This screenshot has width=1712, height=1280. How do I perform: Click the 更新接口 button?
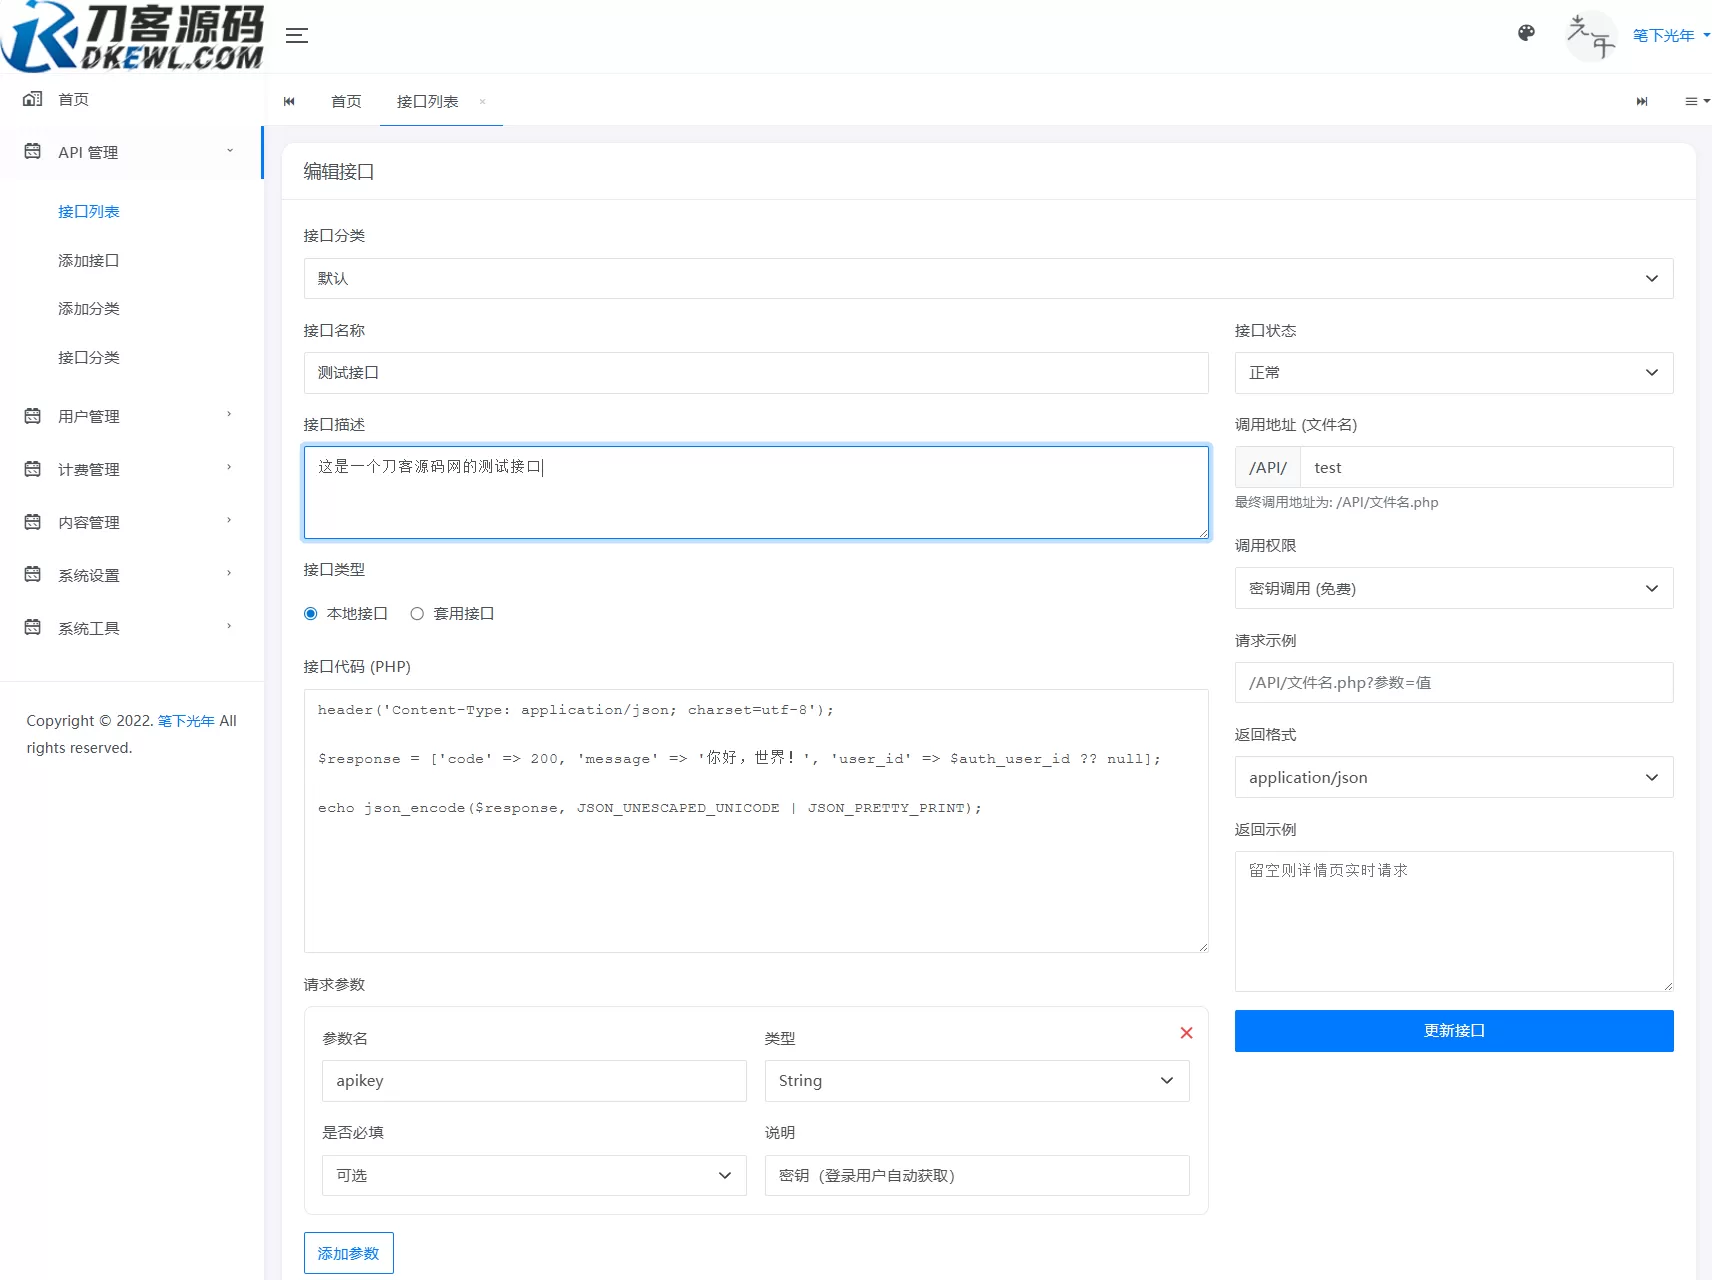click(x=1453, y=1031)
